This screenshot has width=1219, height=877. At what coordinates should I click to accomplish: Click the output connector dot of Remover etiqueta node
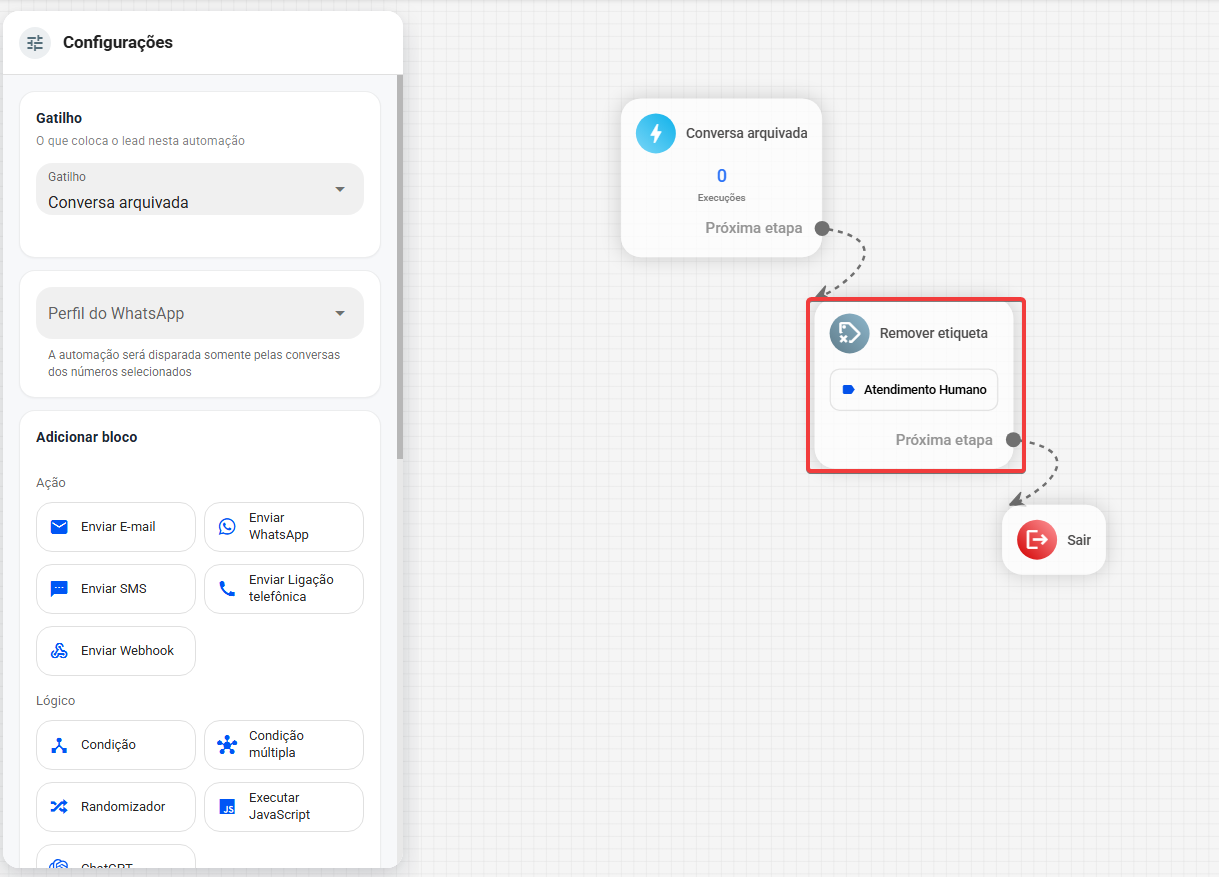tap(1013, 439)
